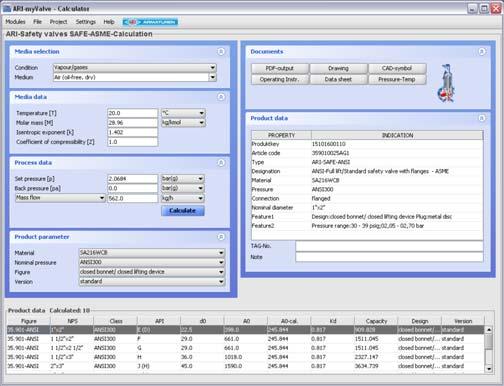Collapse the Product parameter panel

pyautogui.click(x=221, y=237)
